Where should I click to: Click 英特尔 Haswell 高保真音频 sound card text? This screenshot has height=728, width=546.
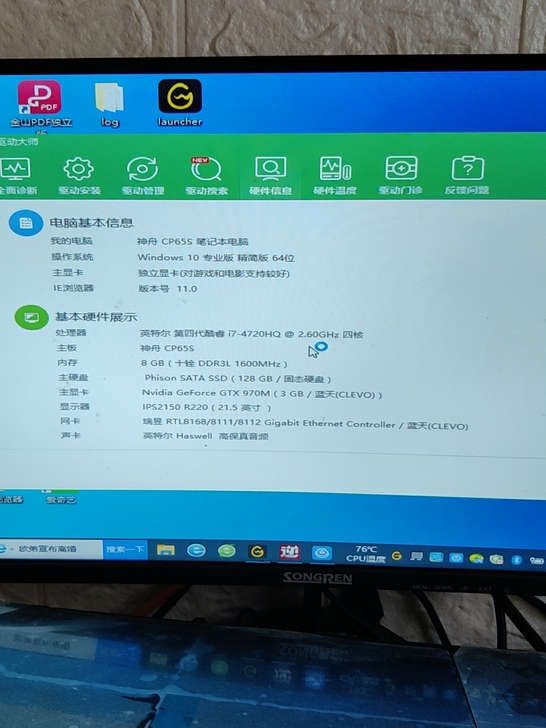point(206,436)
